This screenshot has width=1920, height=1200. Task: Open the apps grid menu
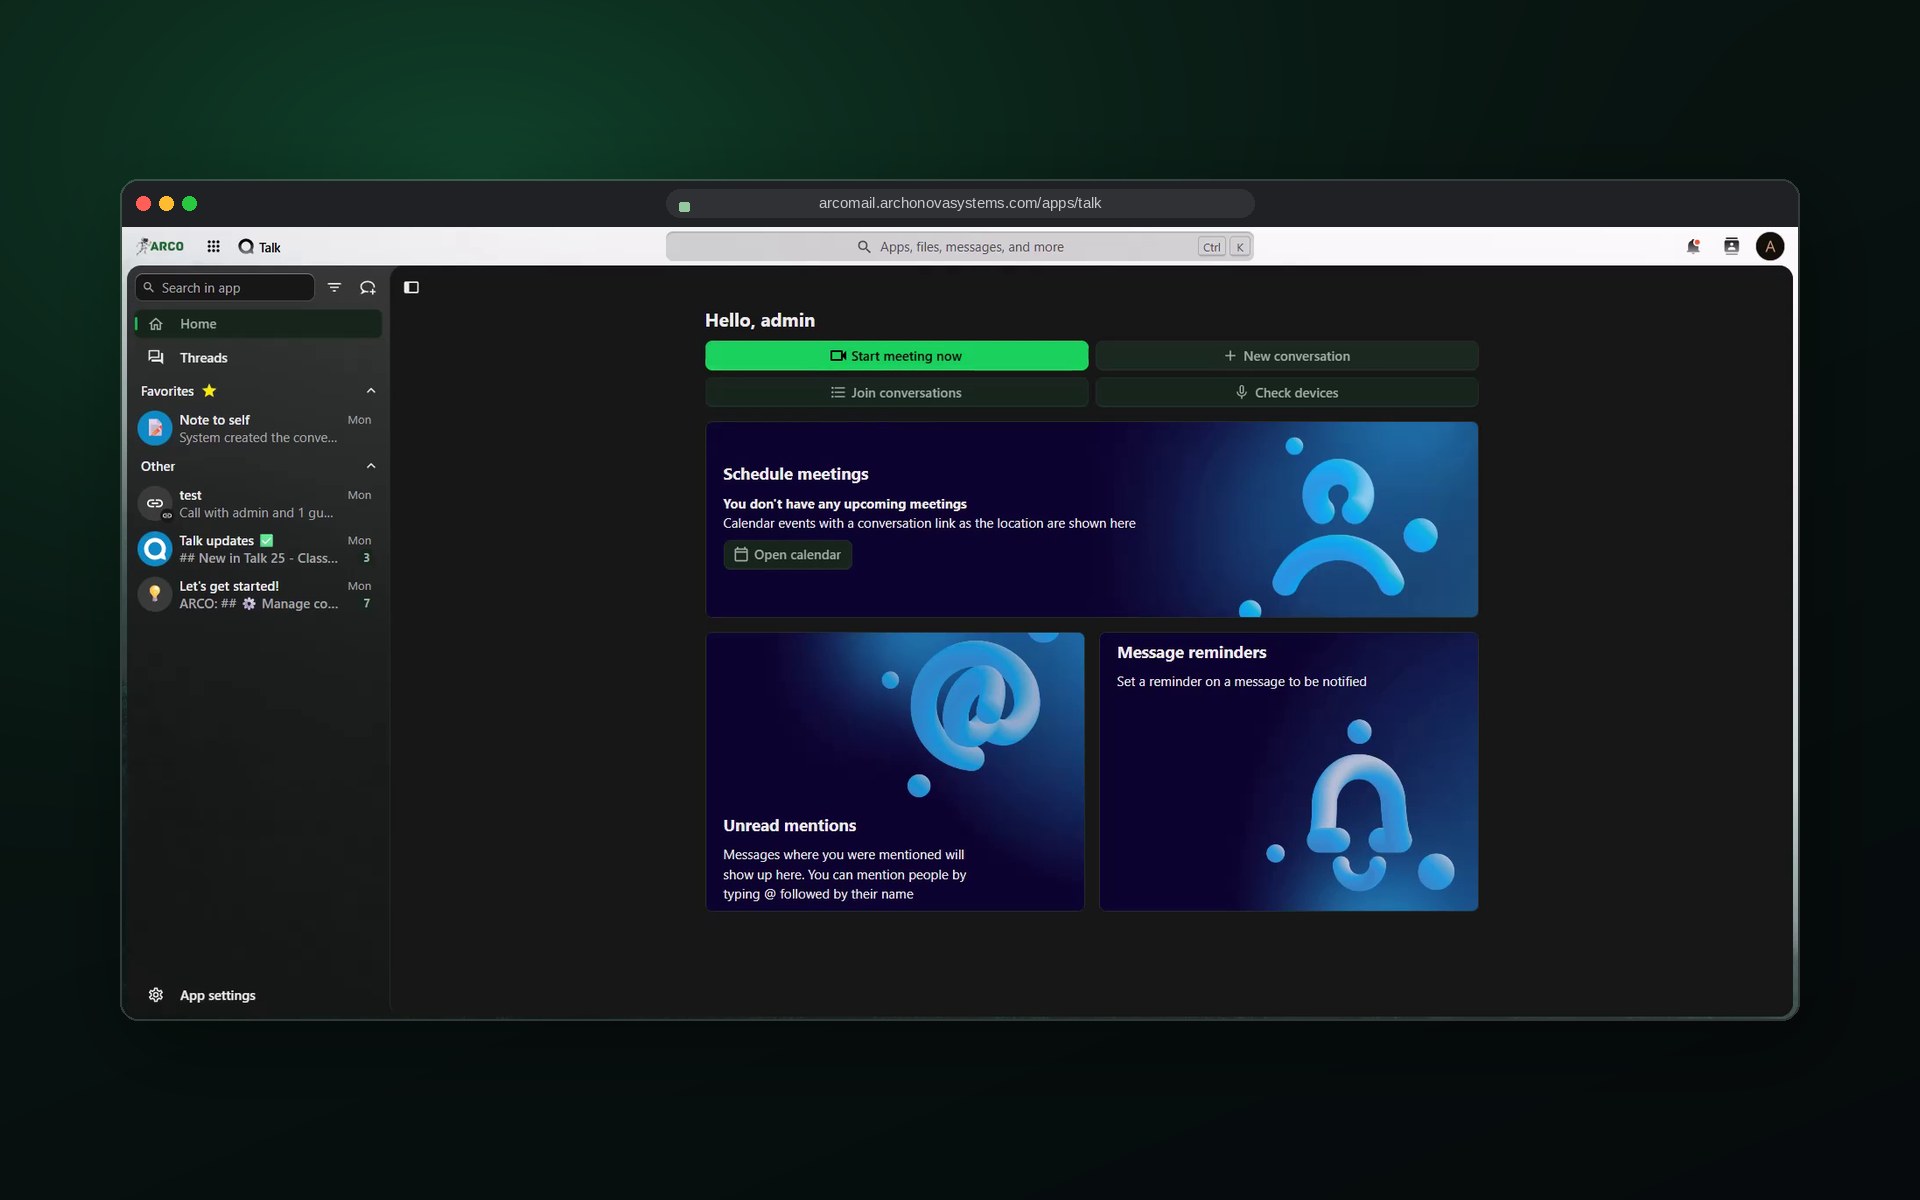tap(213, 246)
